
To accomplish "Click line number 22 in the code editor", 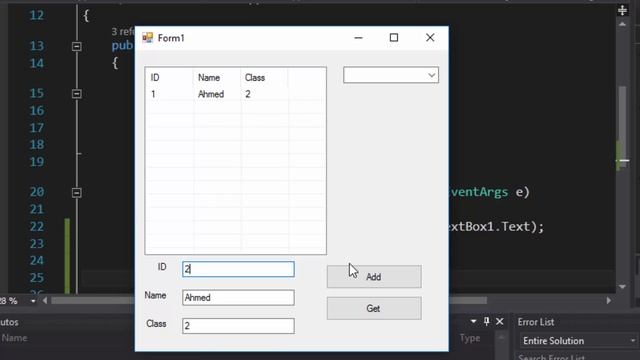I will pos(37,227).
